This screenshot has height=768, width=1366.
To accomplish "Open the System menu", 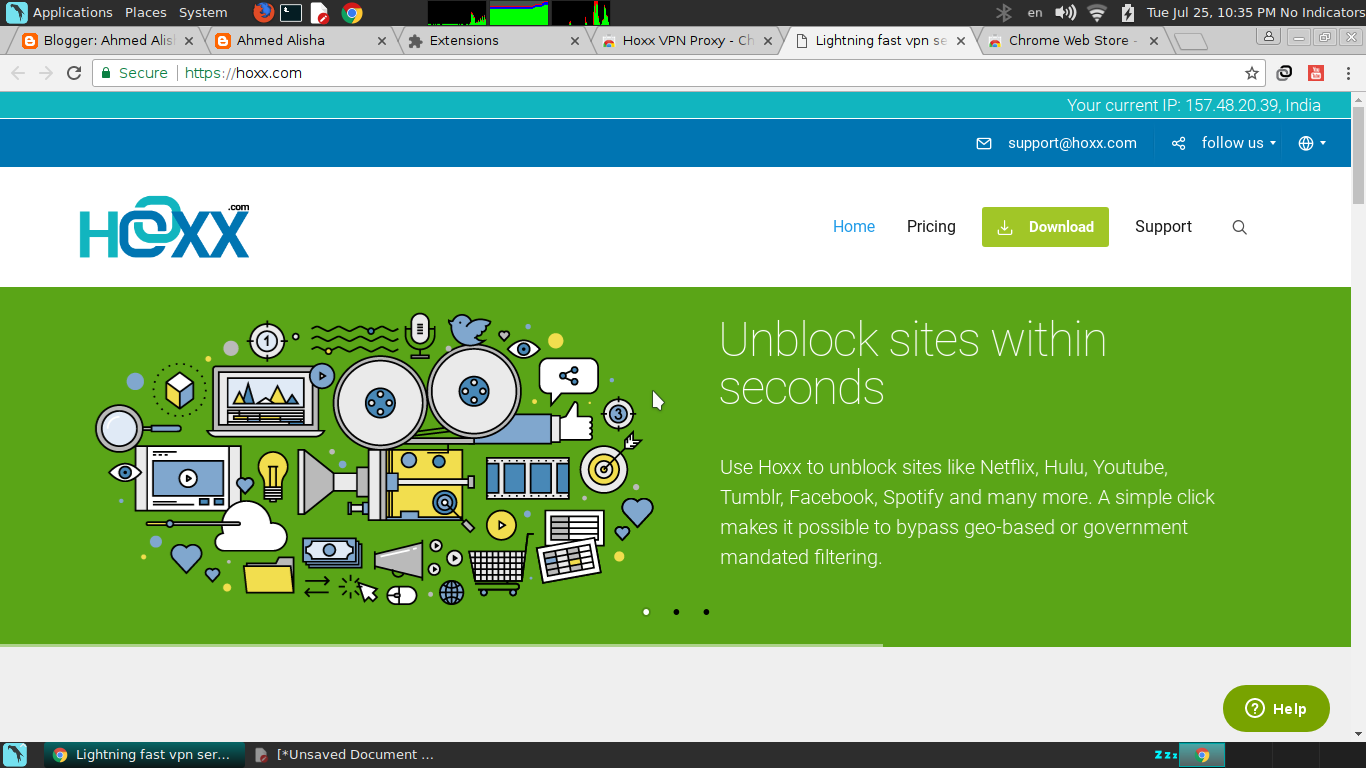I will tap(203, 12).
